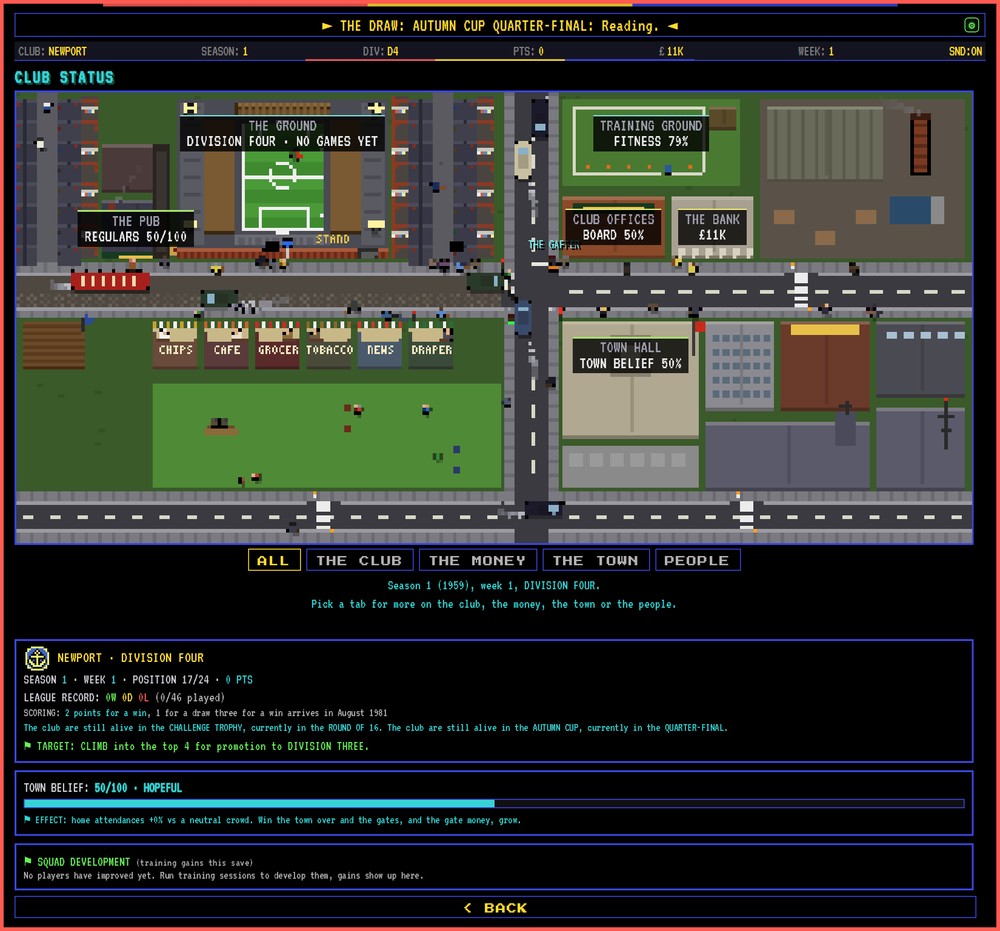This screenshot has height=931, width=1000.
Task: Click the CHIPS shop stall
Action: coord(175,345)
